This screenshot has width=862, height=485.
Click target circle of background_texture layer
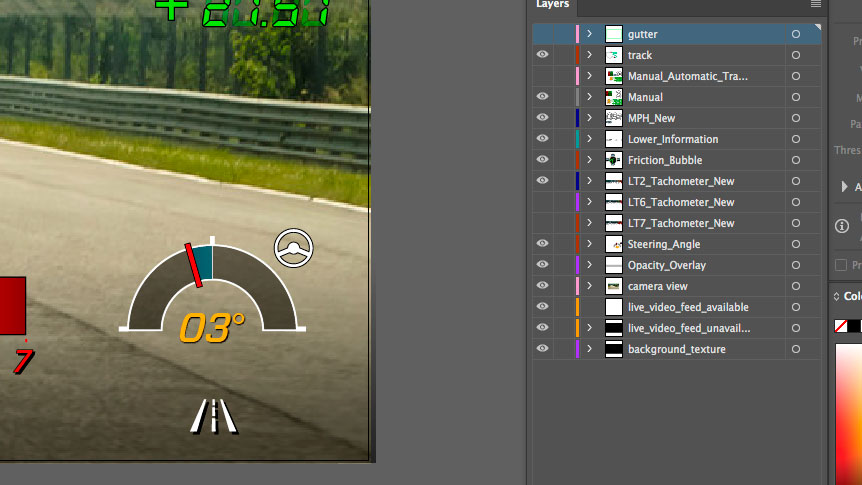pyautogui.click(x=796, y=349)
